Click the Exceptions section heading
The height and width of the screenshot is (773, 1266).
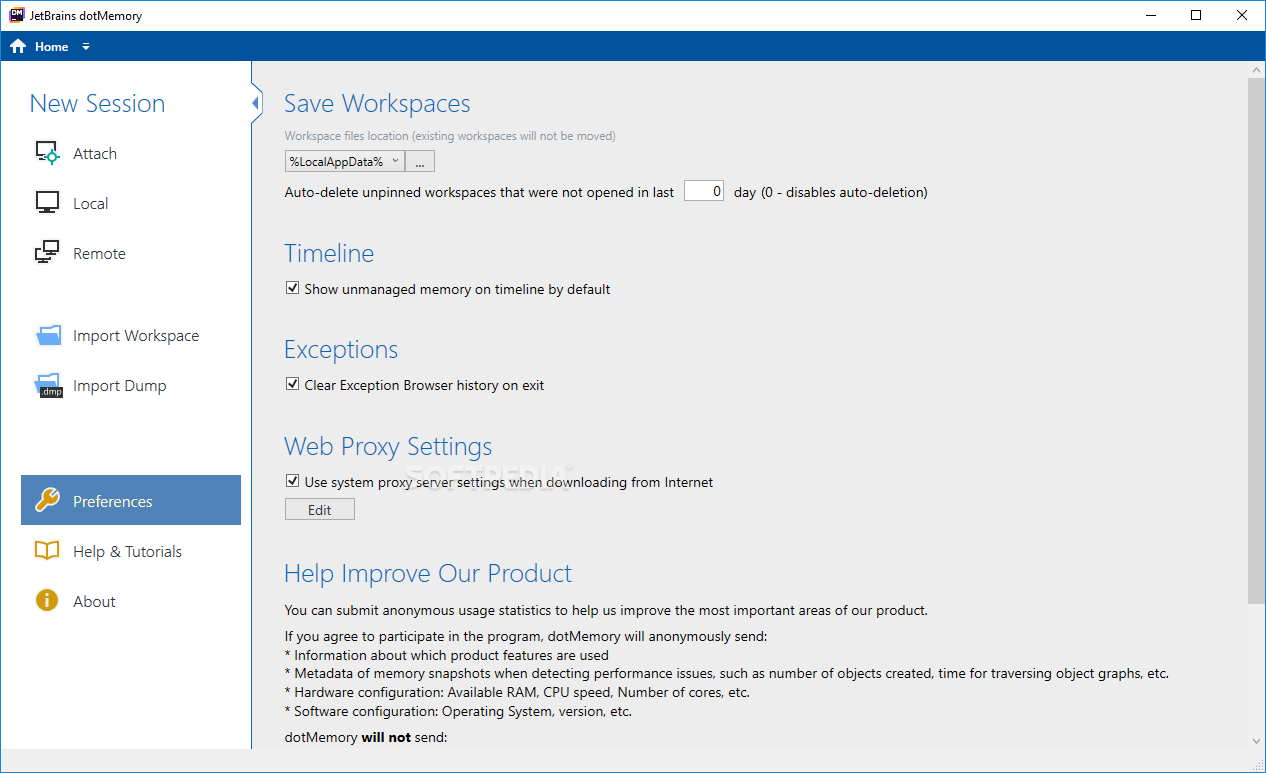click(x=341, y=350)
